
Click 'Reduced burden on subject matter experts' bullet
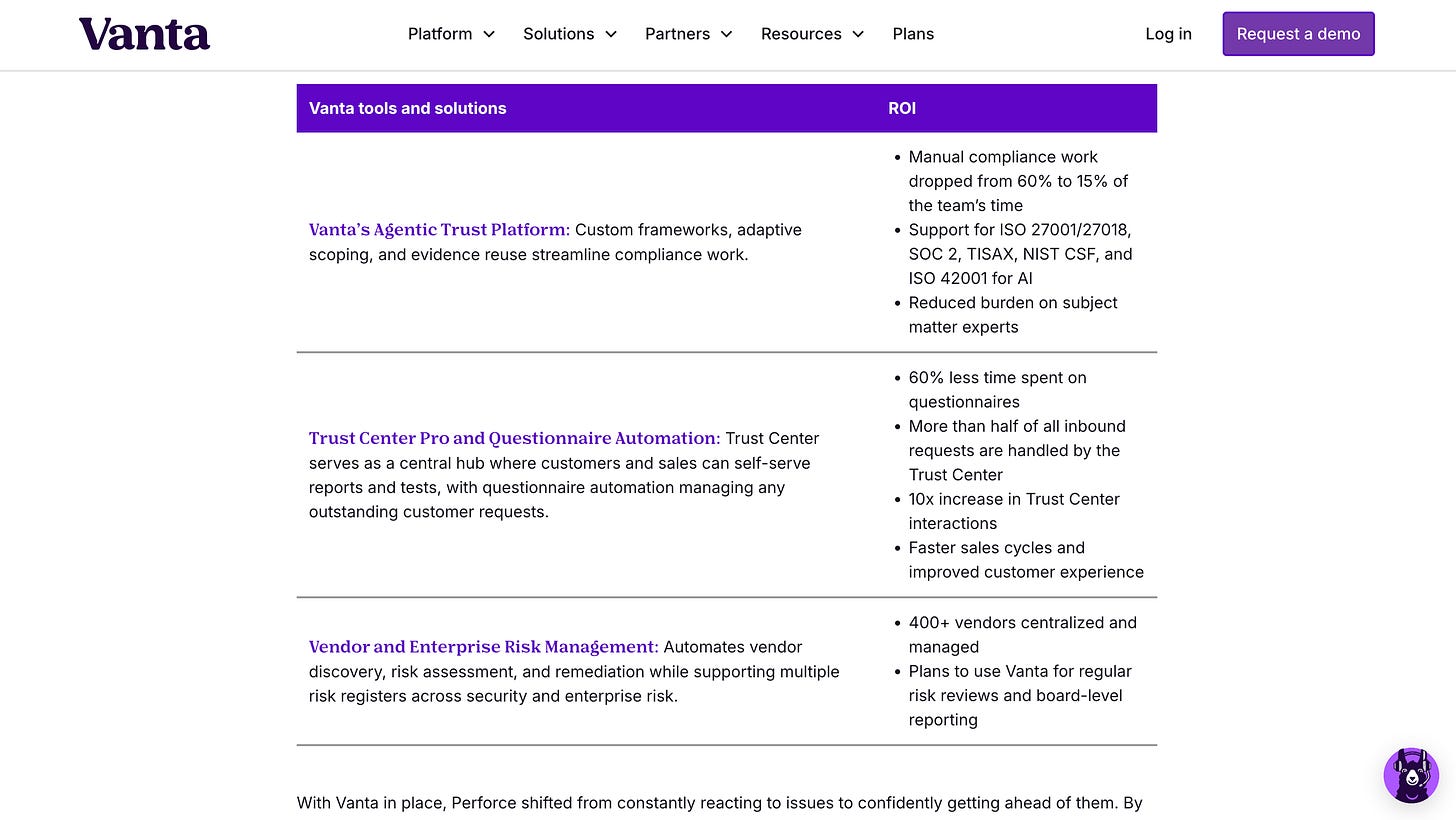1013,315
